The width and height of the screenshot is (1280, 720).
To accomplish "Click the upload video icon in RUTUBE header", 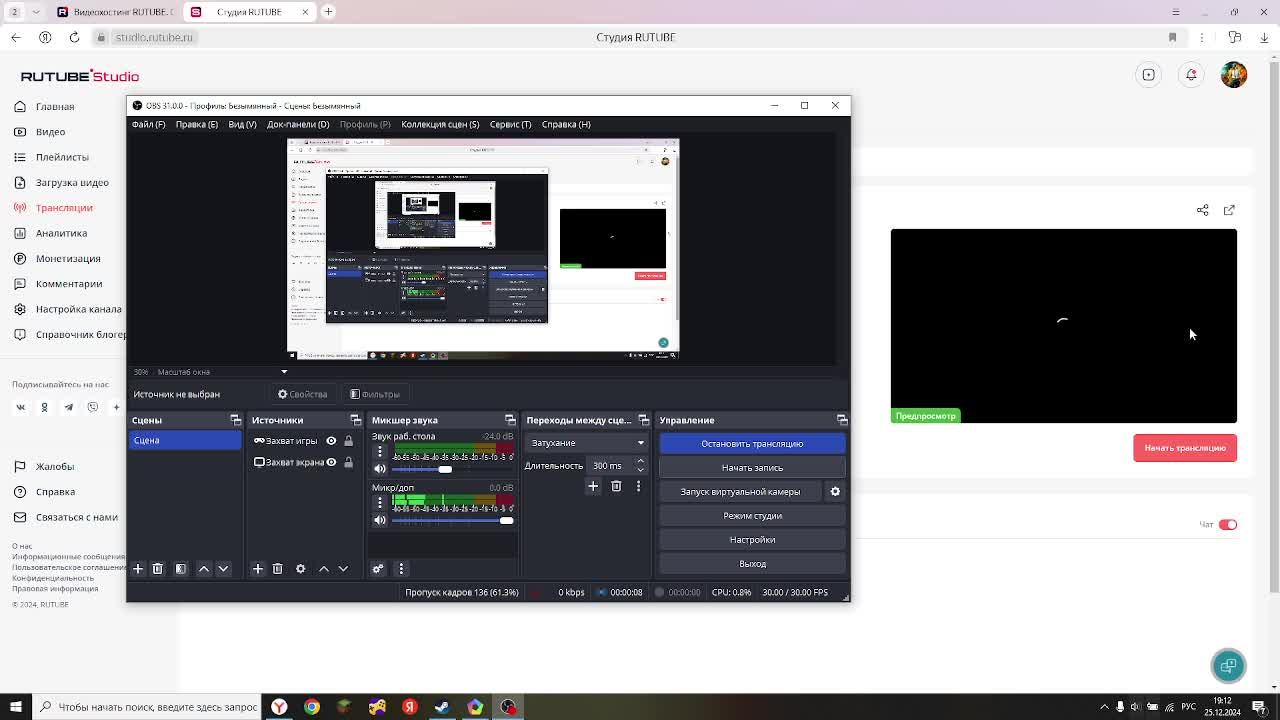I will click(x=1149, y=75).
